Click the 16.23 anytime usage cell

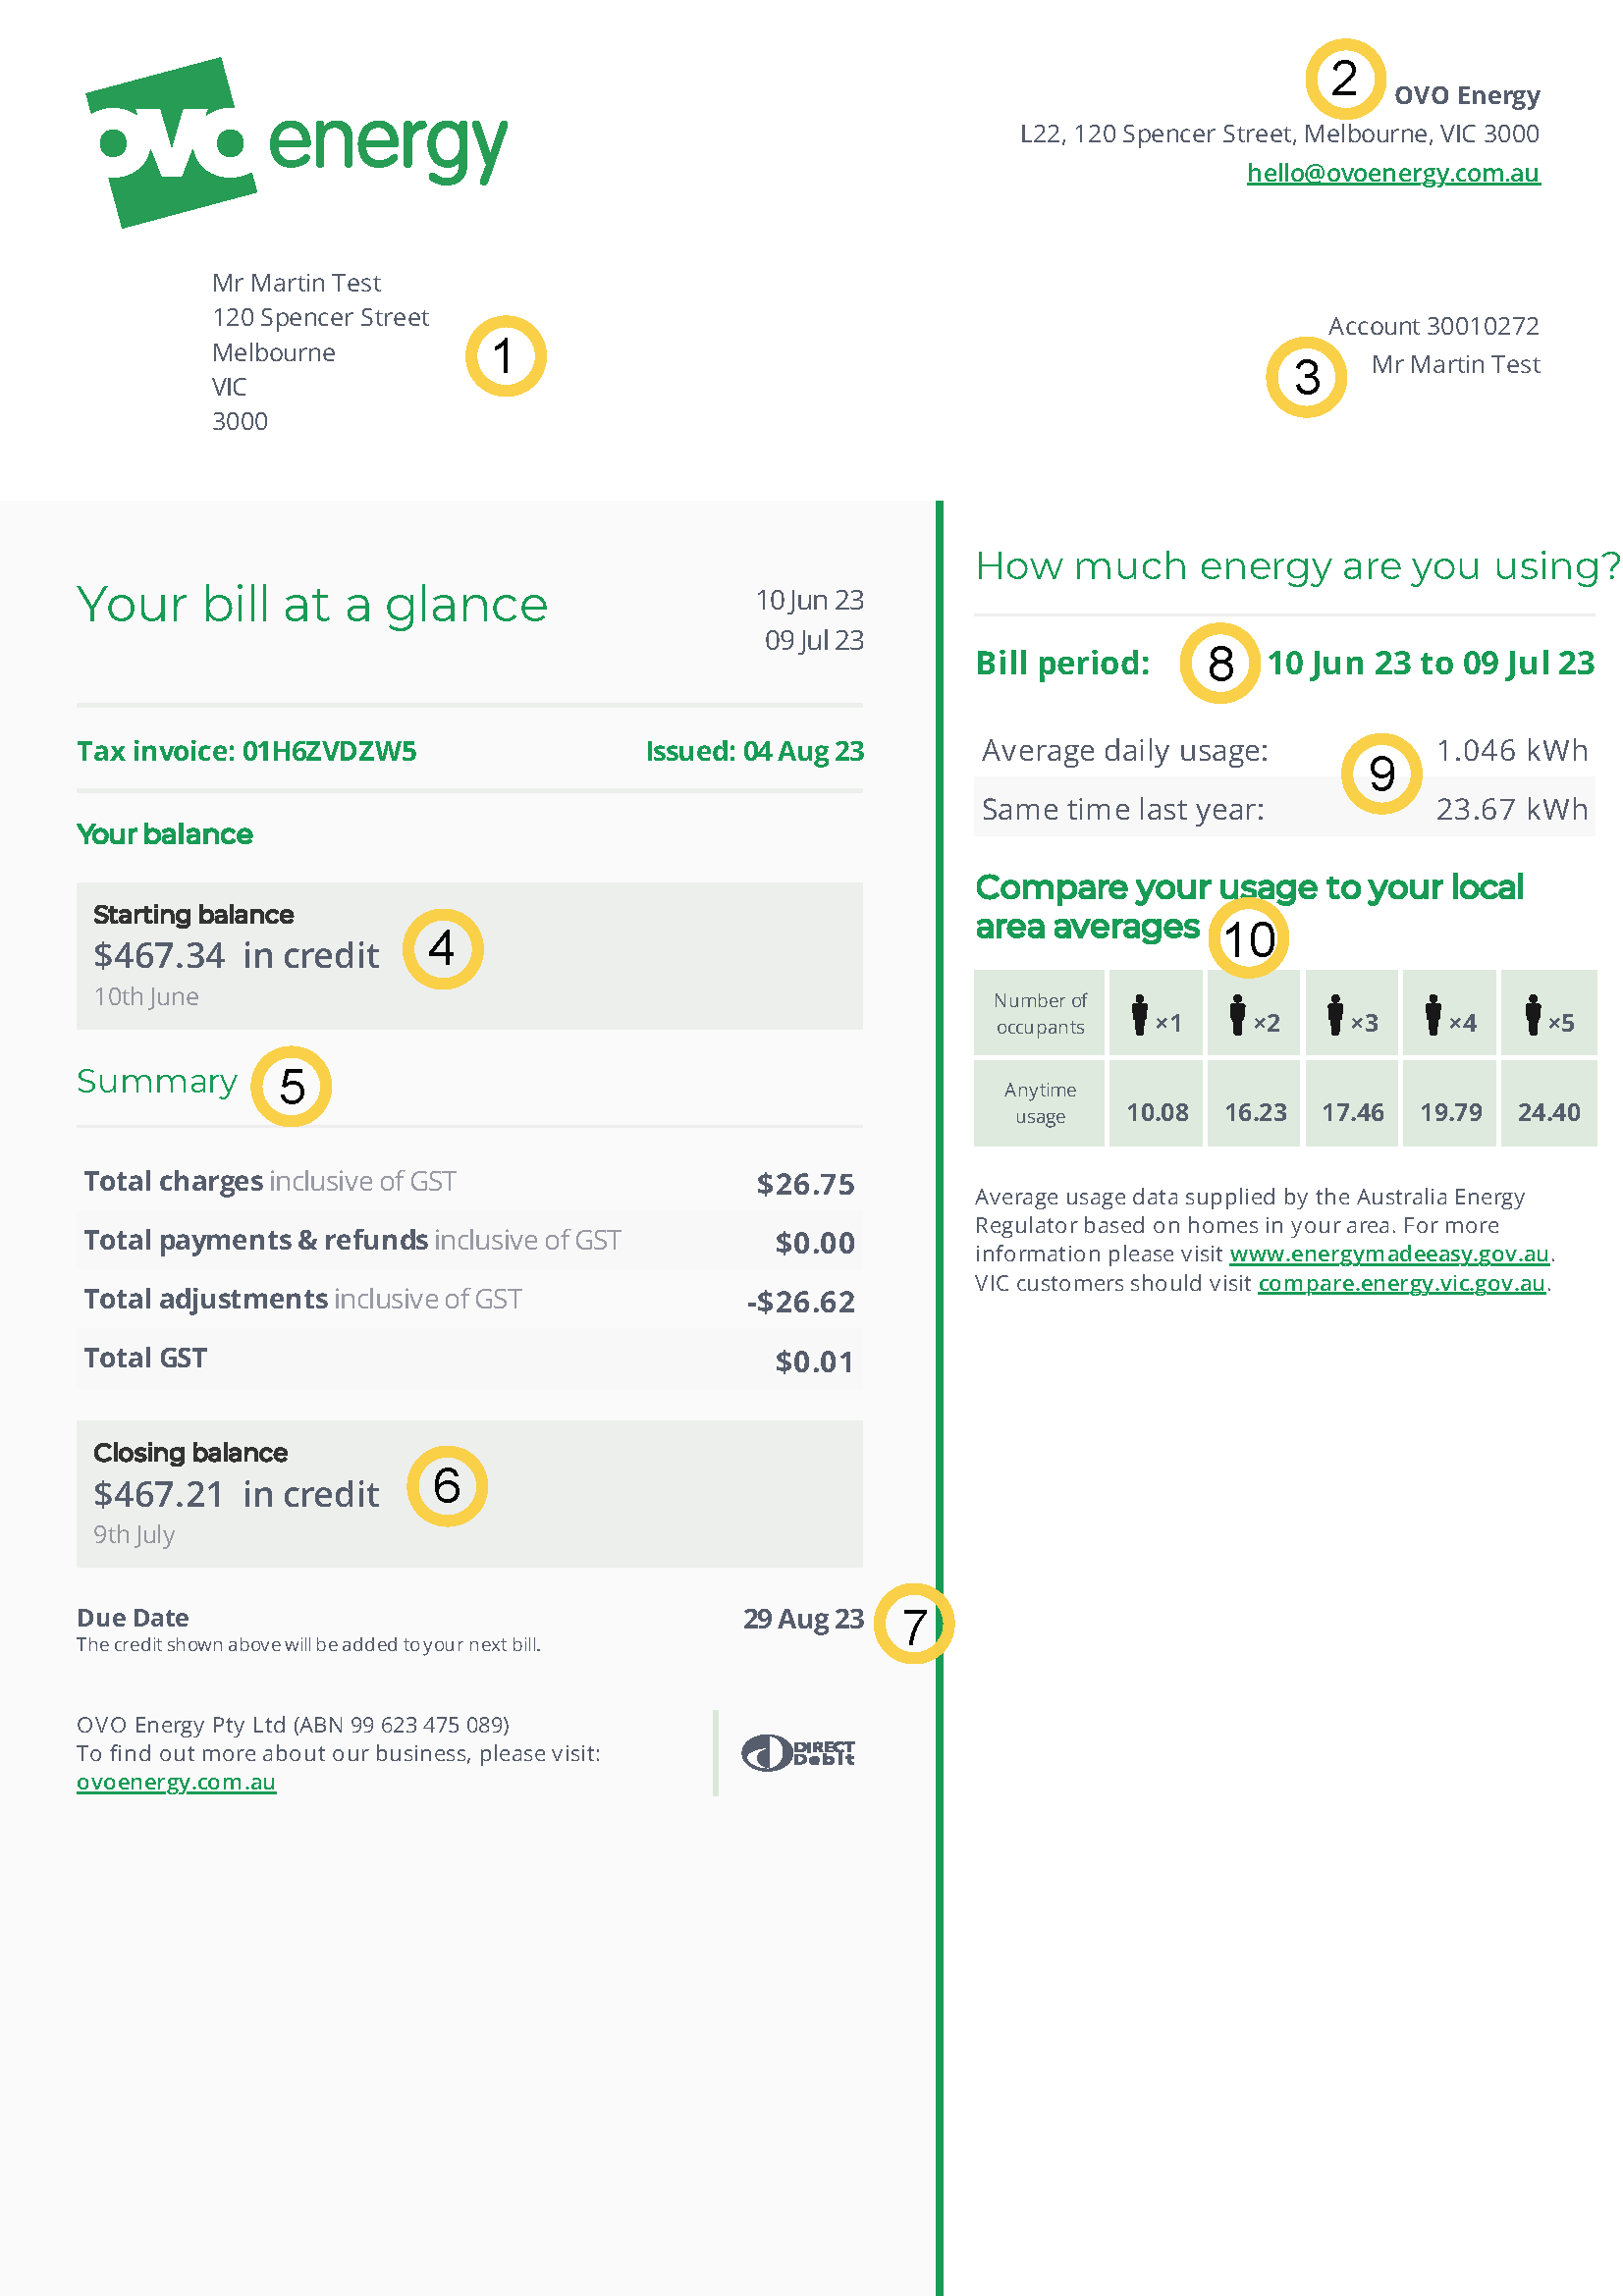tap(1255, 1112)
